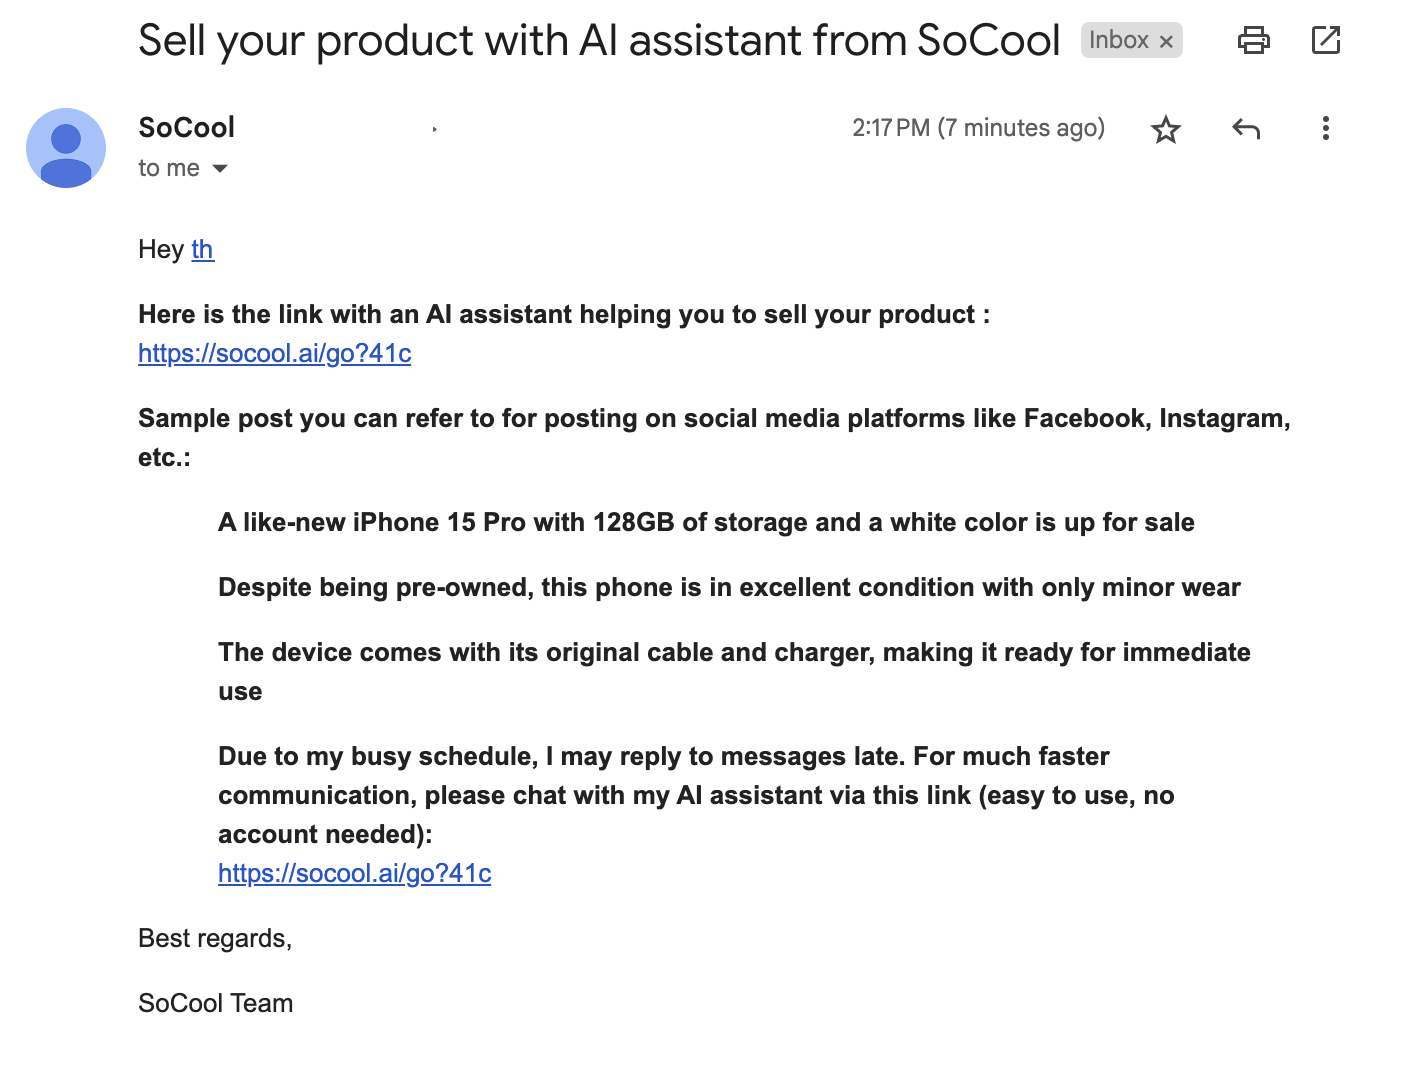
Task: Open the three-dot More options menu
Action: pyautogui.click(x=1325, y=129)
